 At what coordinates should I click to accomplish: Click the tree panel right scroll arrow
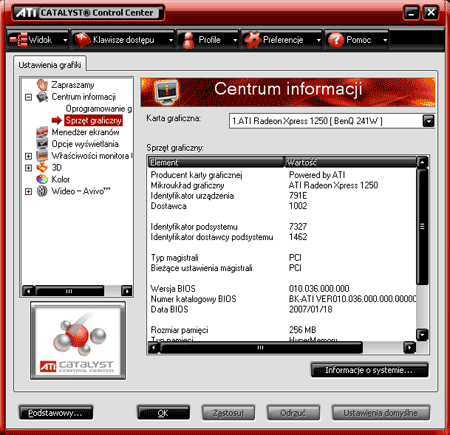[127, 291]
